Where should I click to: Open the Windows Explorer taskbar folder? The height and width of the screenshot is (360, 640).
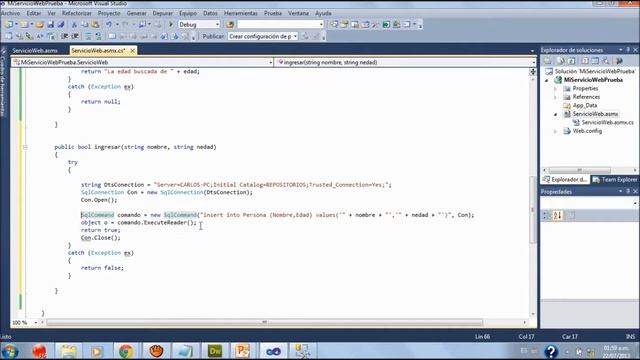point(69,351)
